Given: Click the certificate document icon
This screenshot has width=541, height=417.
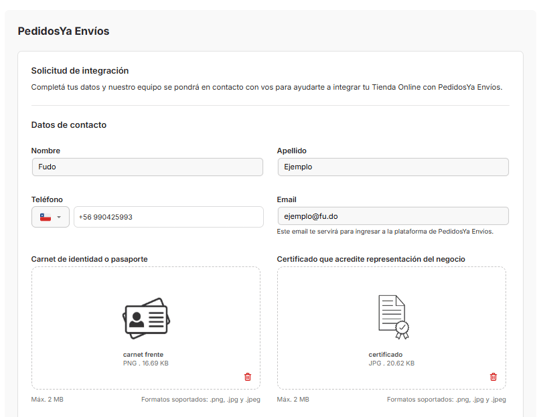Looking at the screenshot, I should coord(394,317).
